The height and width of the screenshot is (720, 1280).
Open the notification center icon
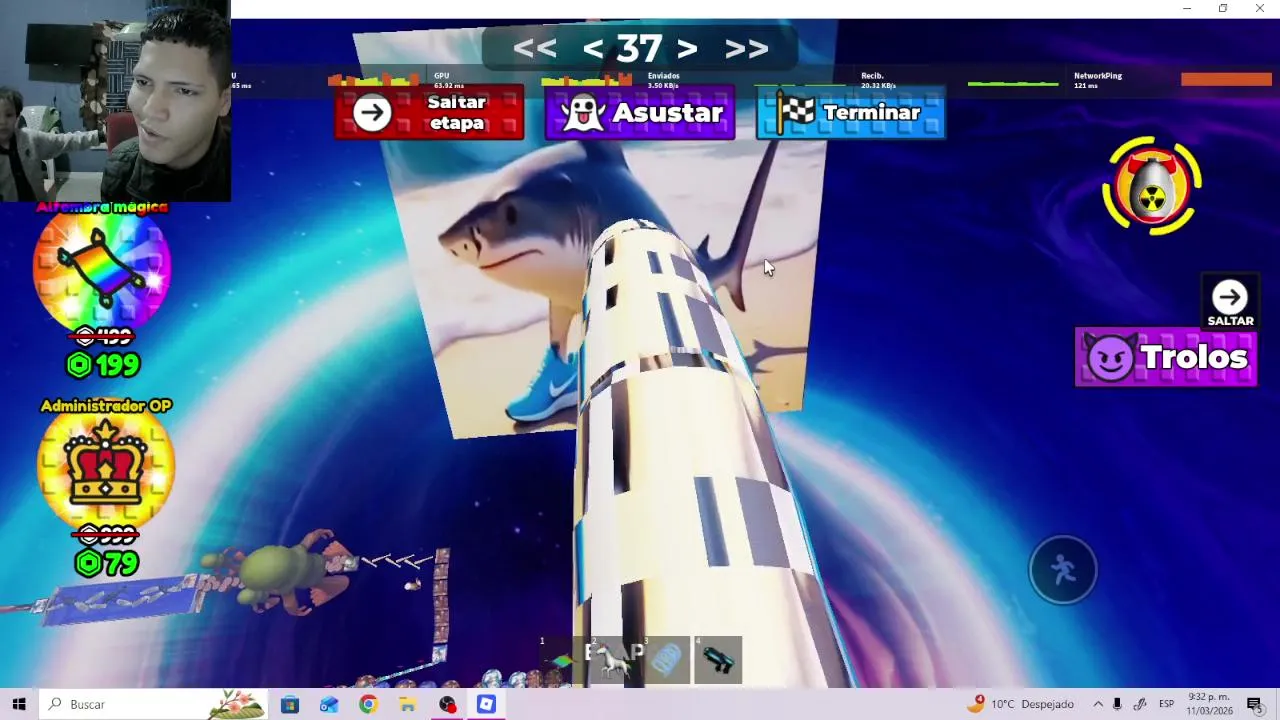(x=1255, y=704)
